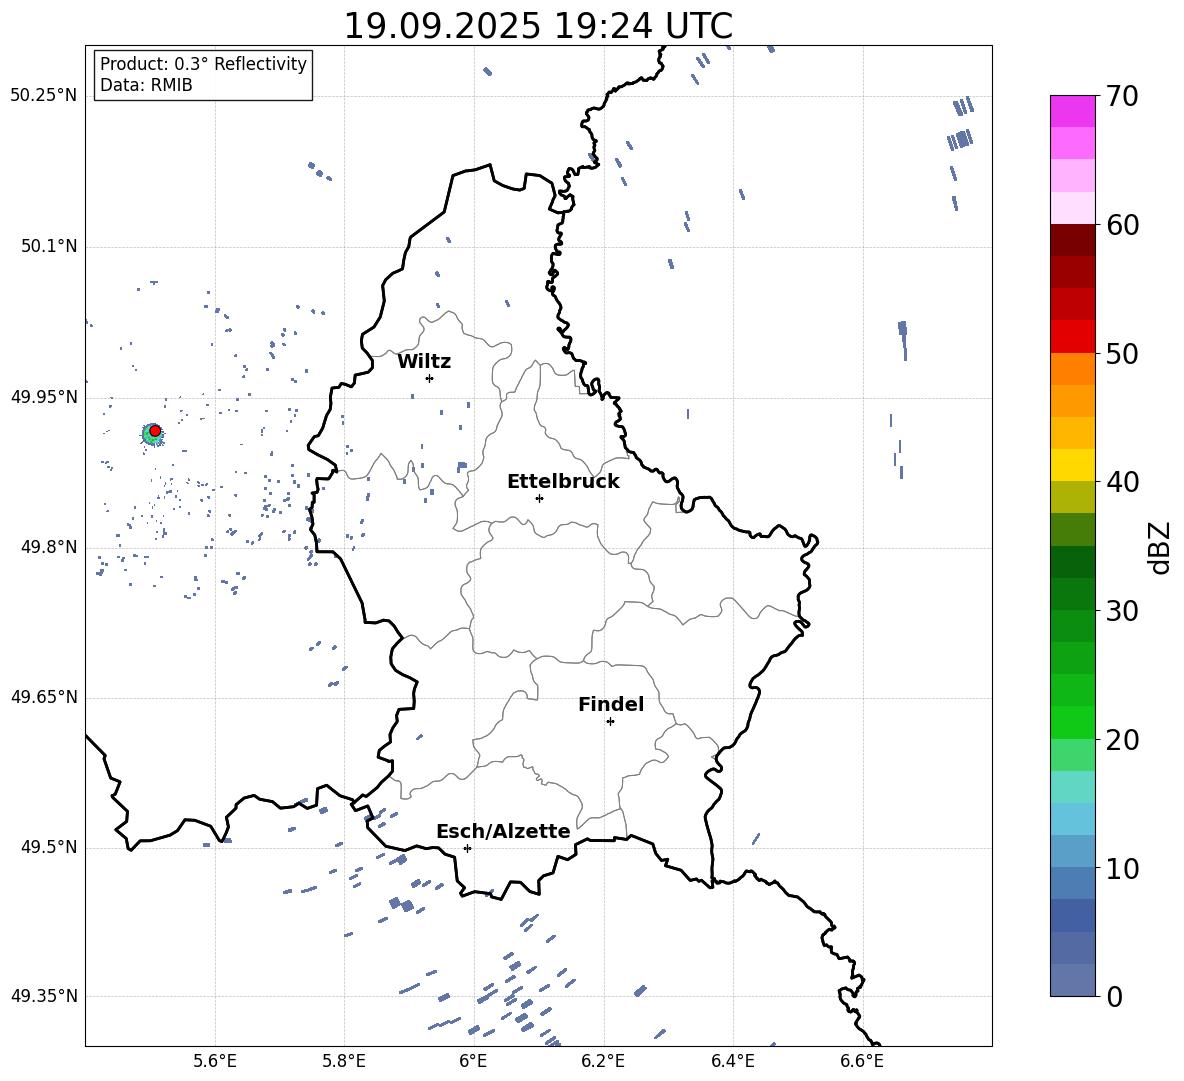Click the colorbar 40 tick label
Image resolution: width=1184 pixels, height=1081 pixels.
click(1122, 482)
